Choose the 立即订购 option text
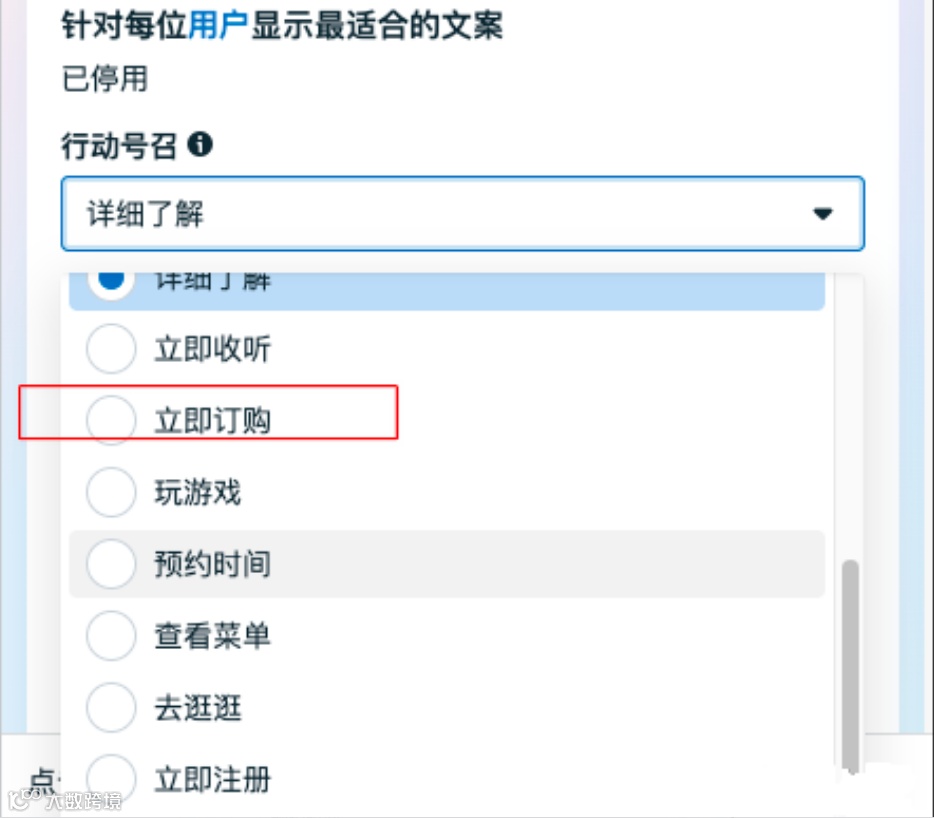The image size is (934, 818). click(x=213, y=421)
